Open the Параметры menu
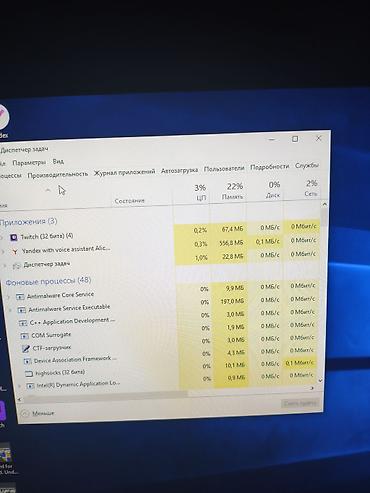 coord(29,163)
